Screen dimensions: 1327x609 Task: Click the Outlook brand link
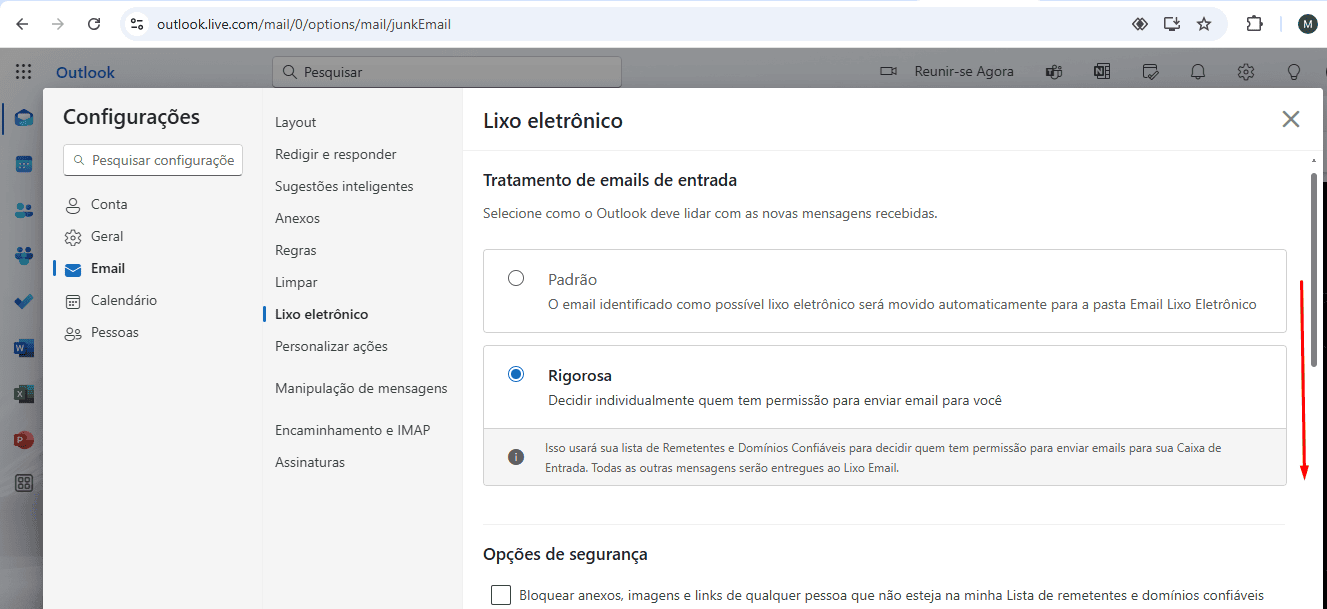[85, 72]
